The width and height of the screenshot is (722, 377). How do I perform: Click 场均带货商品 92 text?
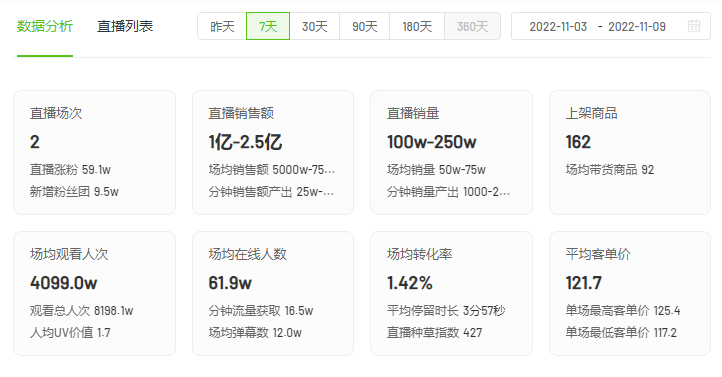click(x=610, y=170)
